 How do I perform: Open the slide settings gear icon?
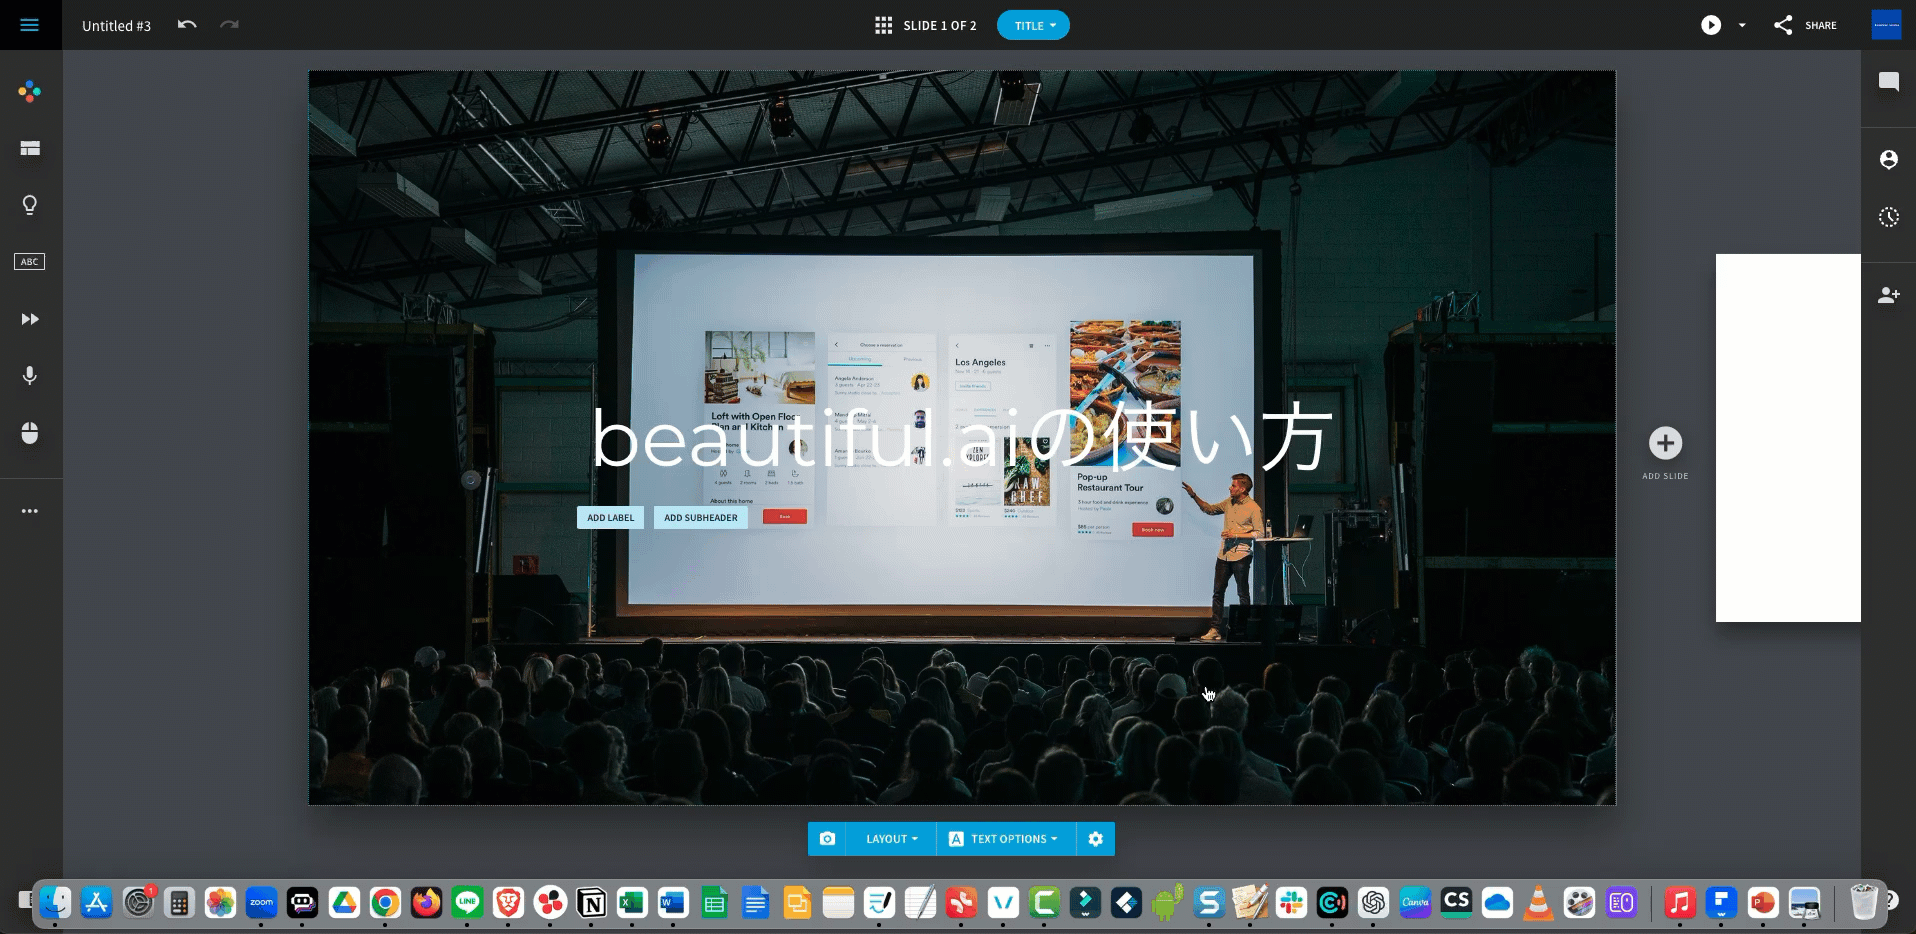tap(1096, 839)
